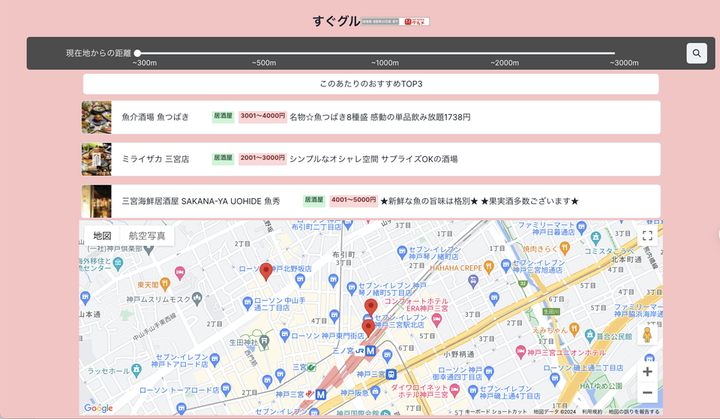Click the Google logo on the map
720x419 pixels.
98,408
